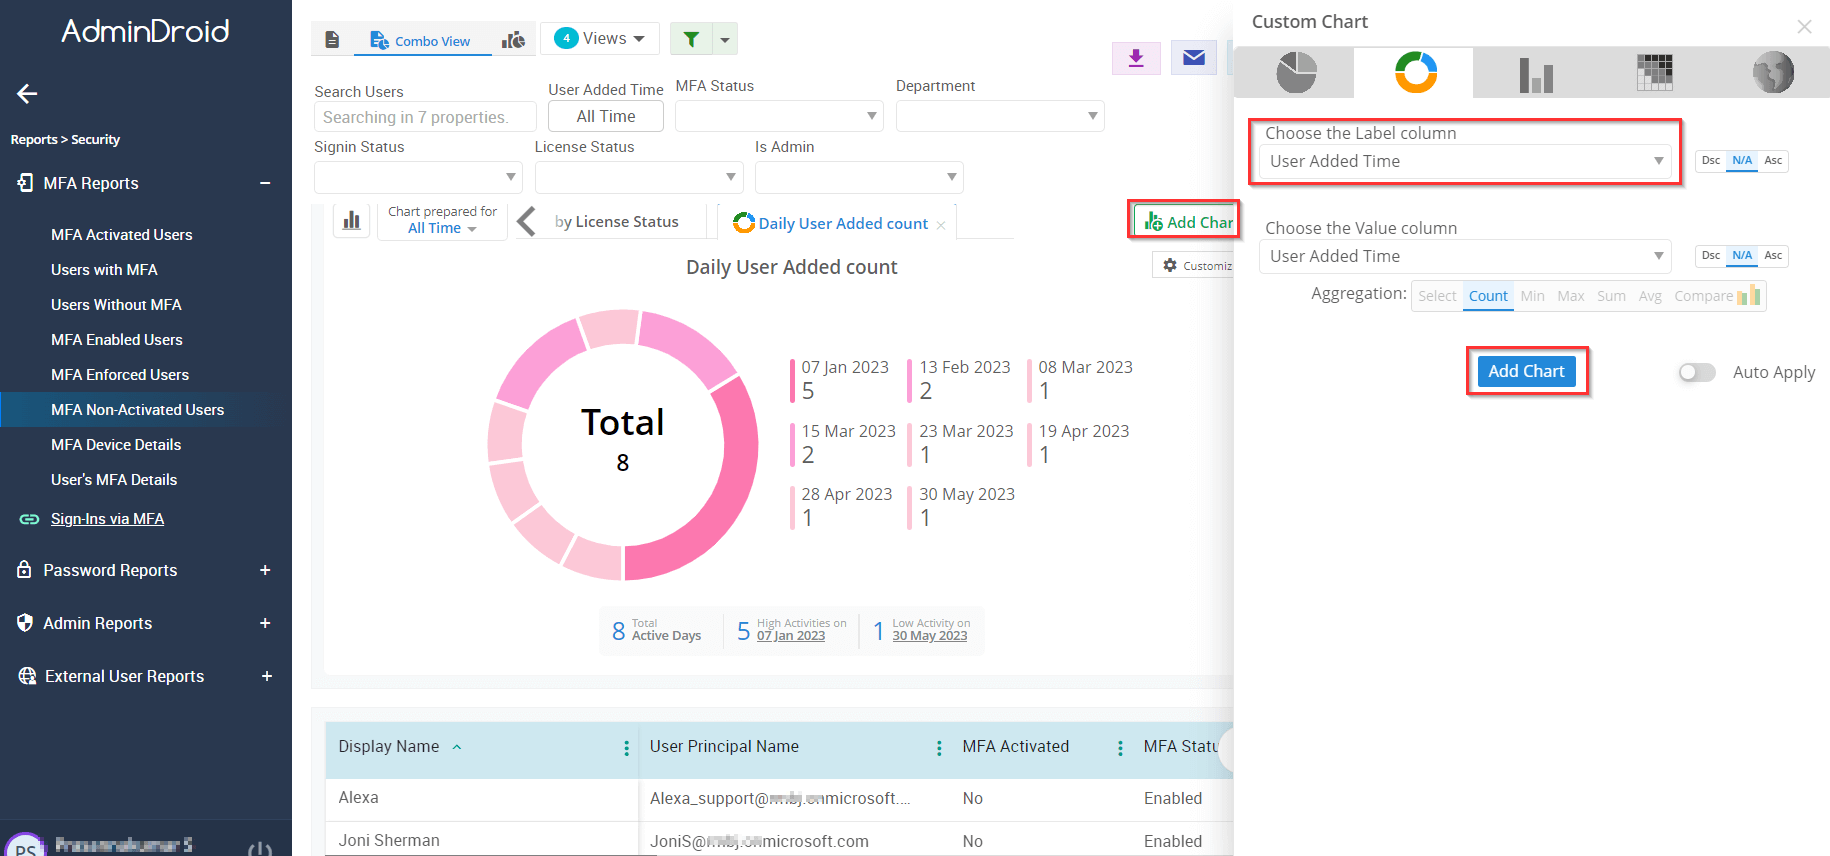The height and width of the screenshot is (856, 1830).
Task: Switch to Combo View tab
Action: 420,41
